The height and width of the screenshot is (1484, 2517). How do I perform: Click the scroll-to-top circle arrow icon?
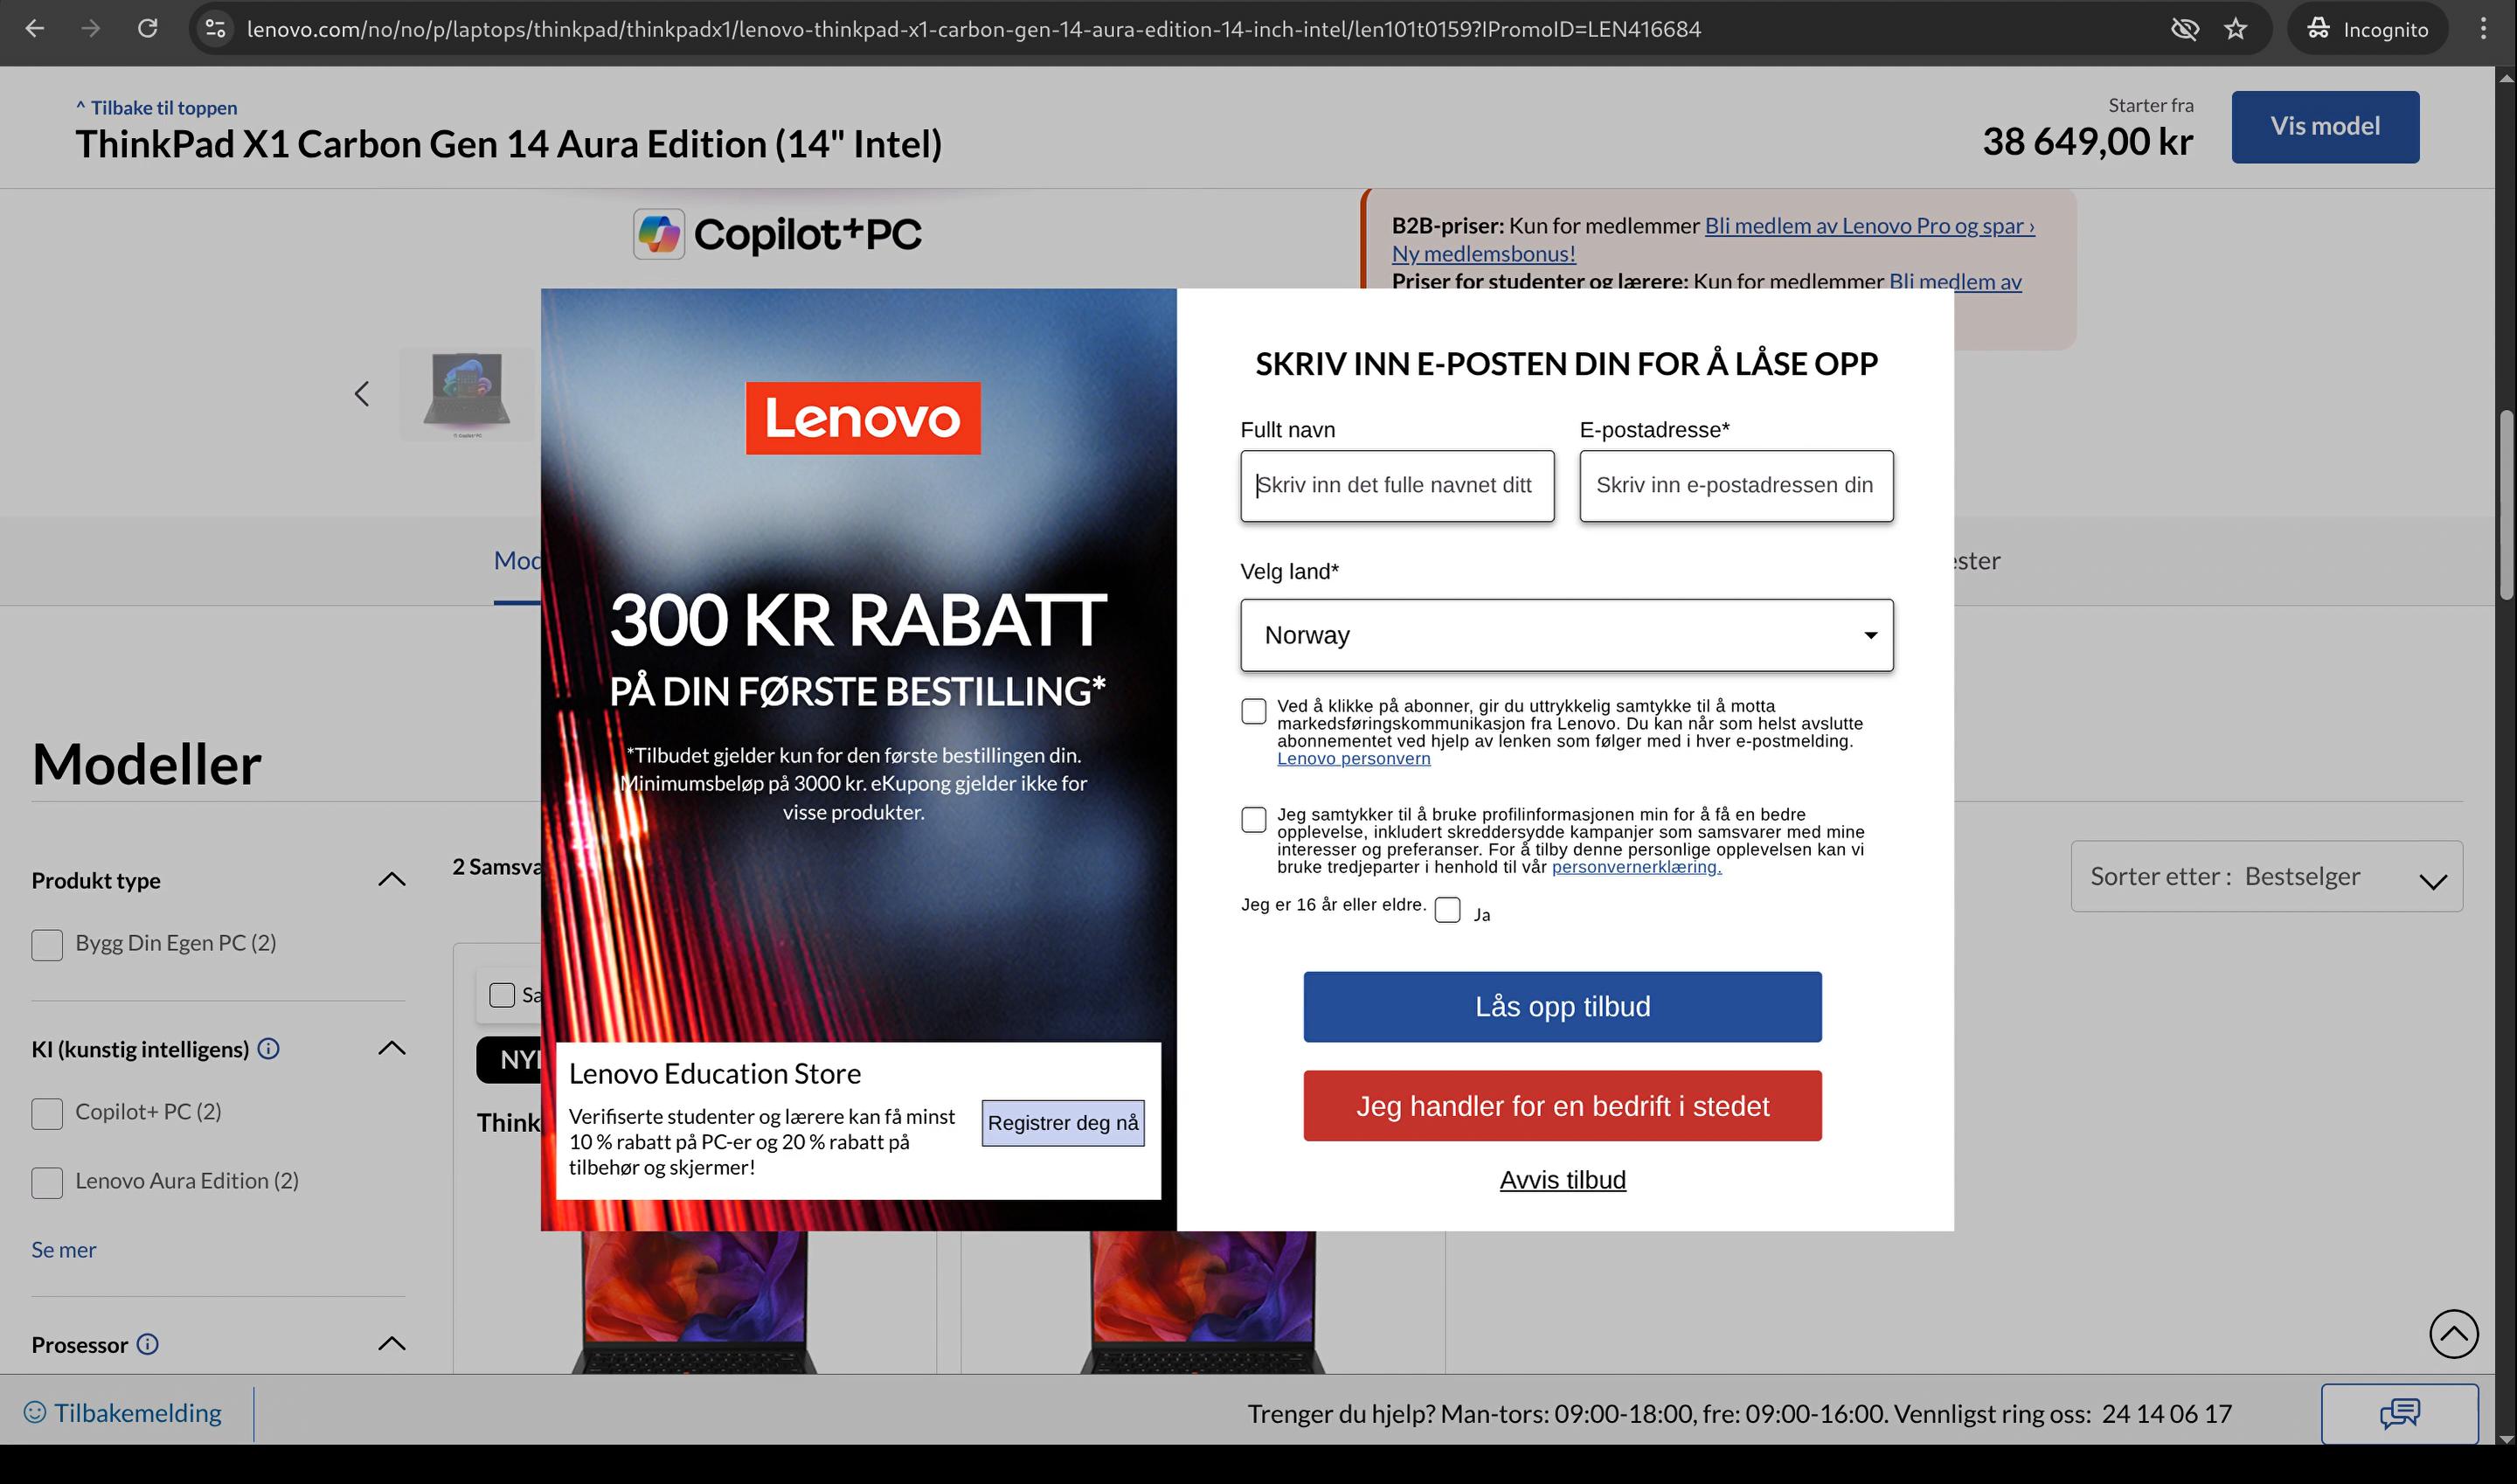[2452, 1333]
